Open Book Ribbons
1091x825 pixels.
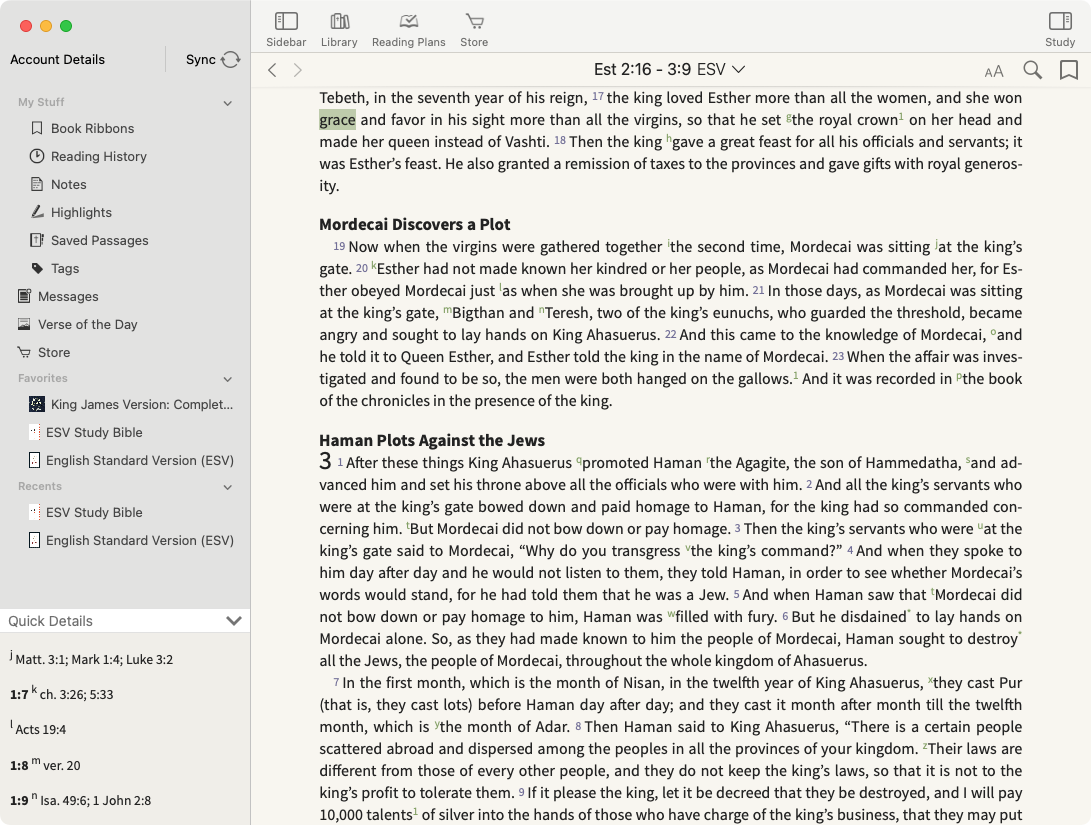pos(82,128)
